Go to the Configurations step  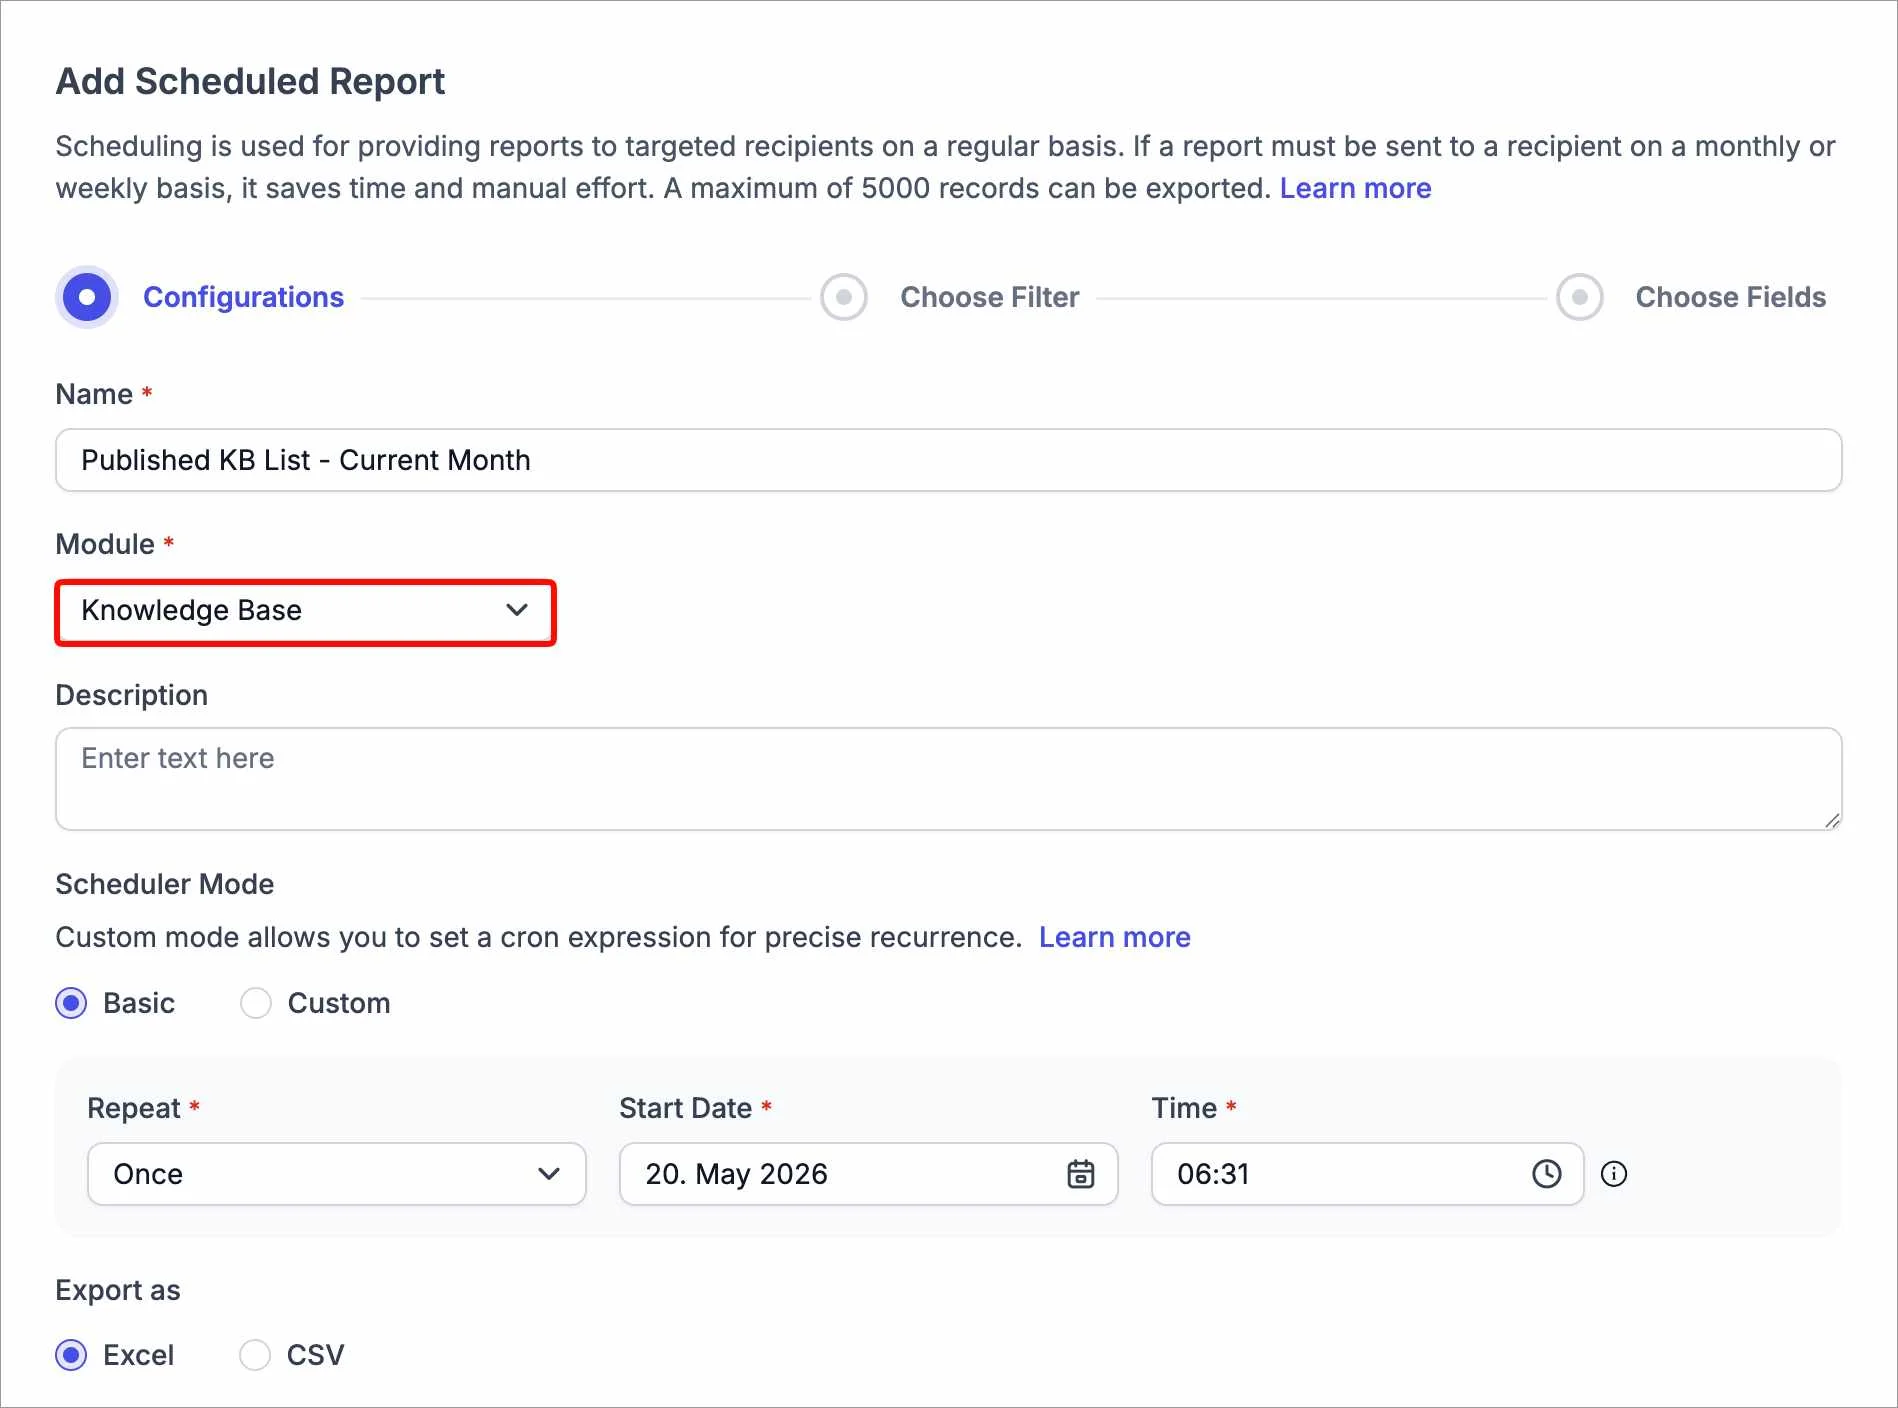pyautogui.click(x=243, y=297)
